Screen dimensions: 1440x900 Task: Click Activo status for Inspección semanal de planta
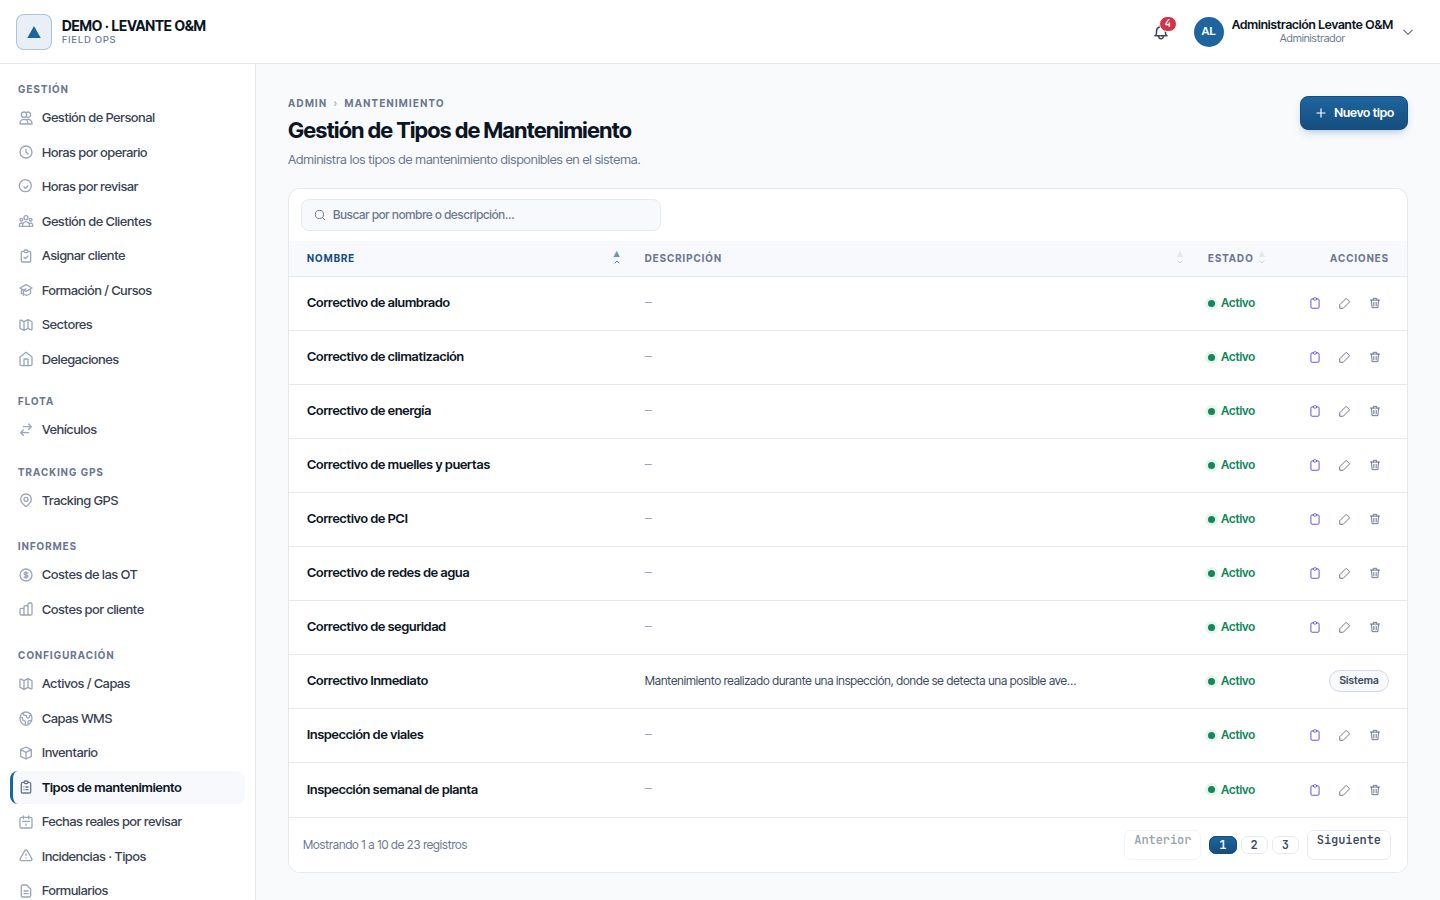1231,790
